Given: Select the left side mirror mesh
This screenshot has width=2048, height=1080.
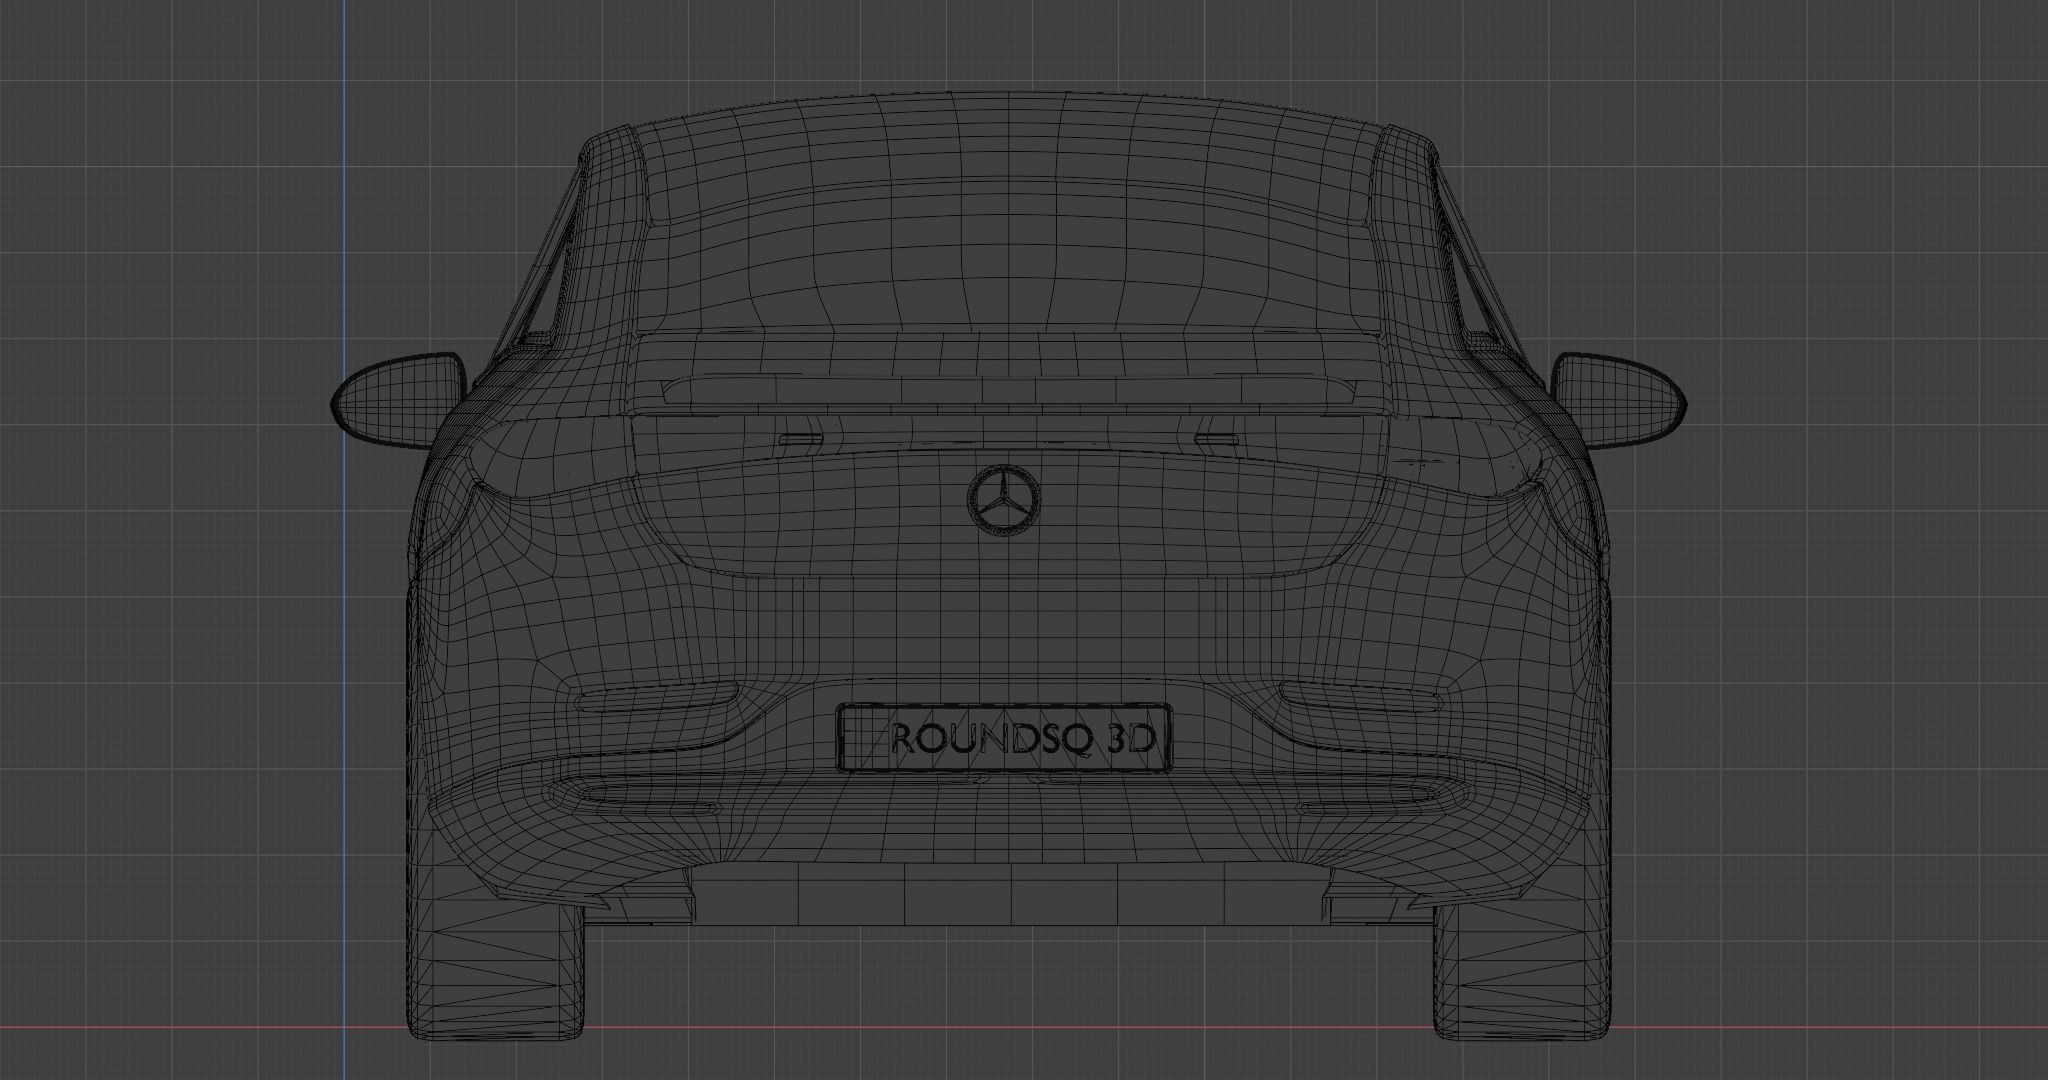Looking at the screenshot, I should coord(399,399).
